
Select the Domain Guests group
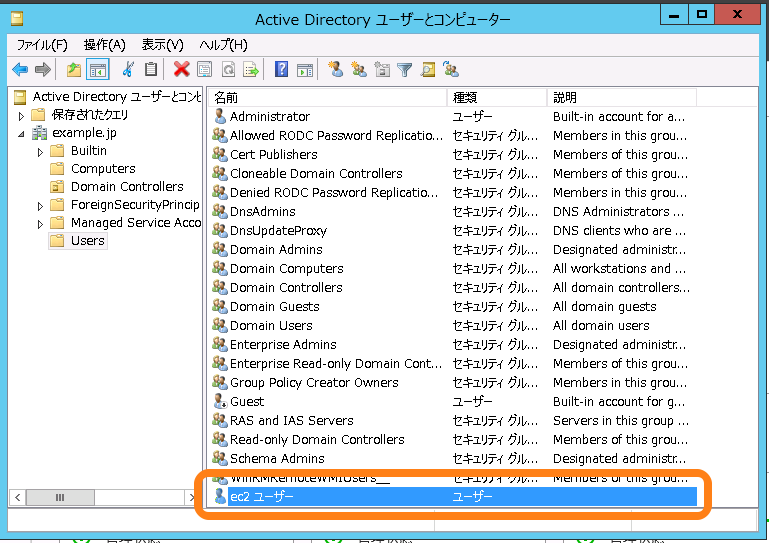454,307
